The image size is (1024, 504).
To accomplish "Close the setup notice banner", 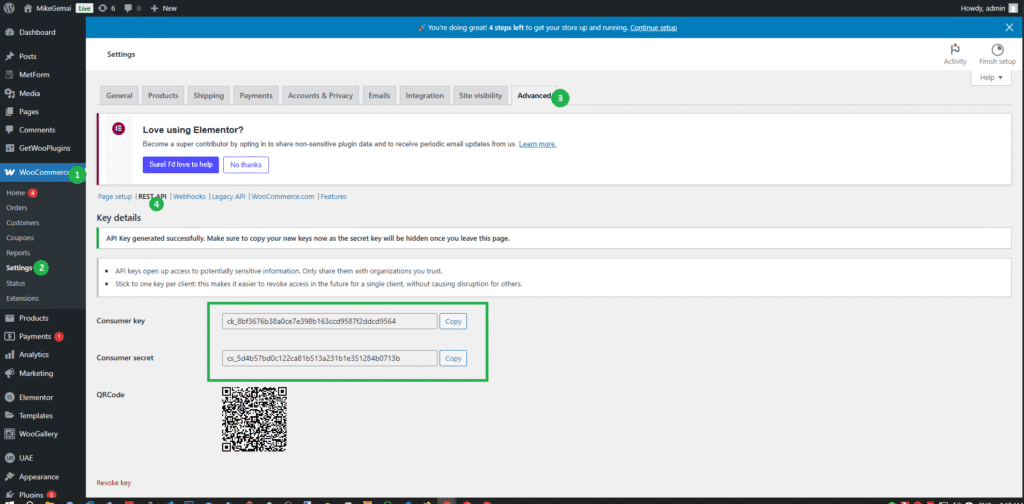I will click(x=1010, y=27).
